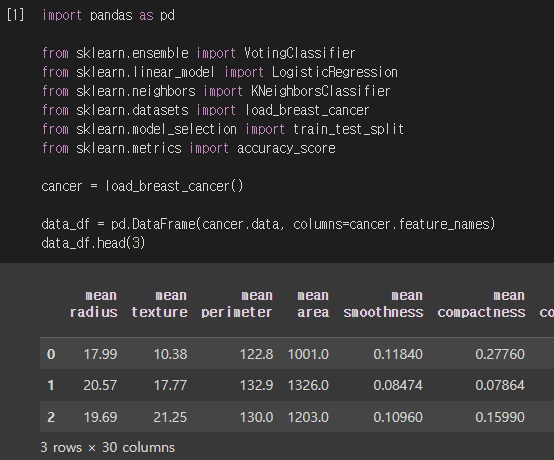The height and width of the screenshot is (460, 554).
Task: Click the train_test_split import line
Action: 223,129
